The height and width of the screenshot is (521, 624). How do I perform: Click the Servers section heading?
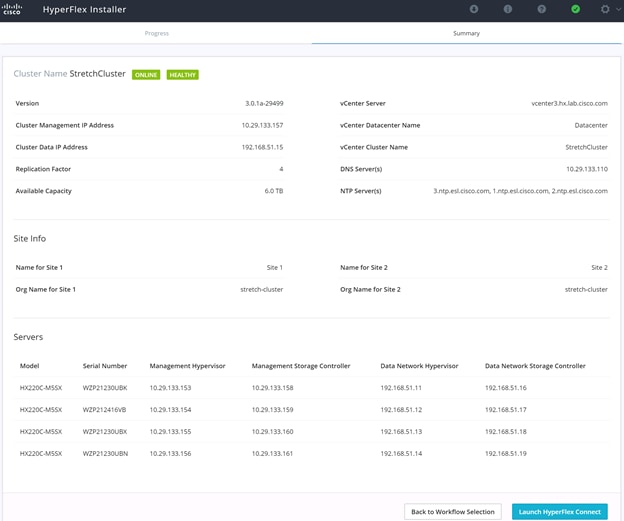click(x=28, y=337)
